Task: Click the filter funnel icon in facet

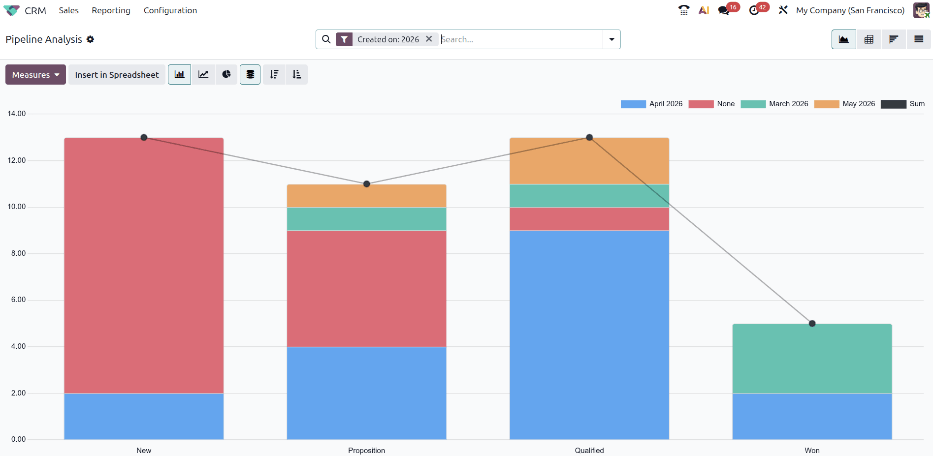Action: click(x=344, y=39)
